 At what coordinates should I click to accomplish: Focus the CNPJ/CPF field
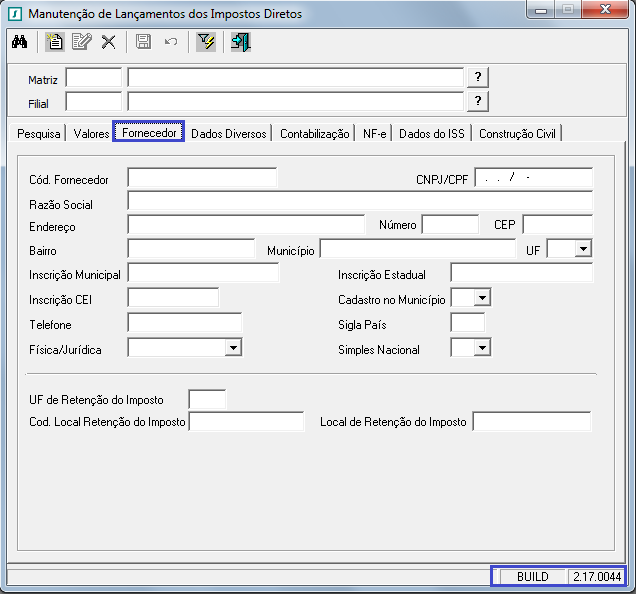tap(533, 178)
